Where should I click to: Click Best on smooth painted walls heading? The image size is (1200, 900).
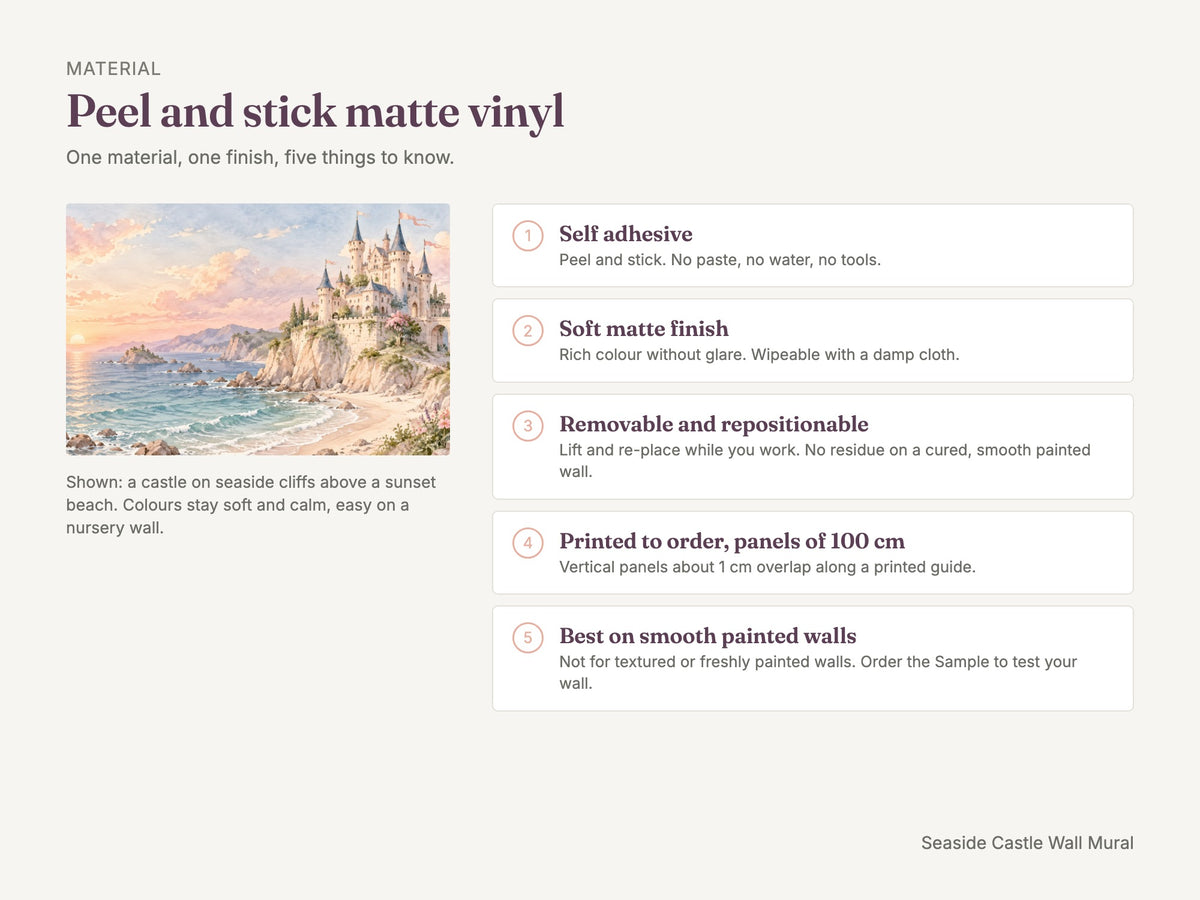(x=708, y=636)
